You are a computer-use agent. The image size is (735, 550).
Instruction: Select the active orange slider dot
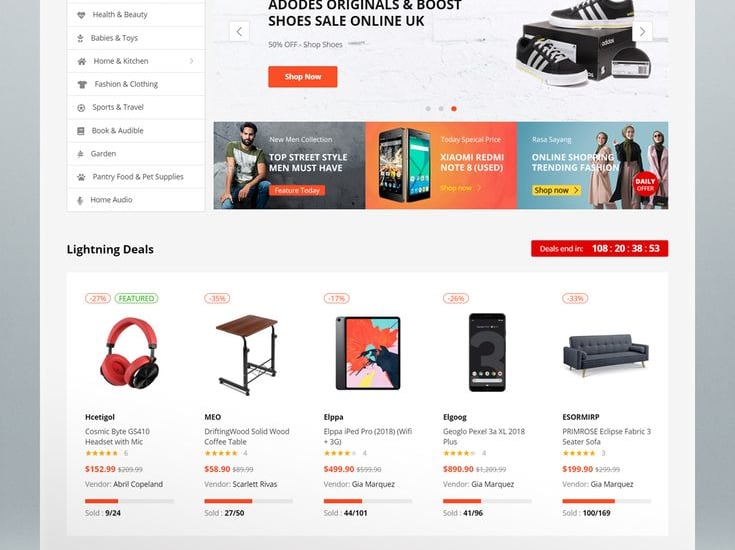pos(454,109)
